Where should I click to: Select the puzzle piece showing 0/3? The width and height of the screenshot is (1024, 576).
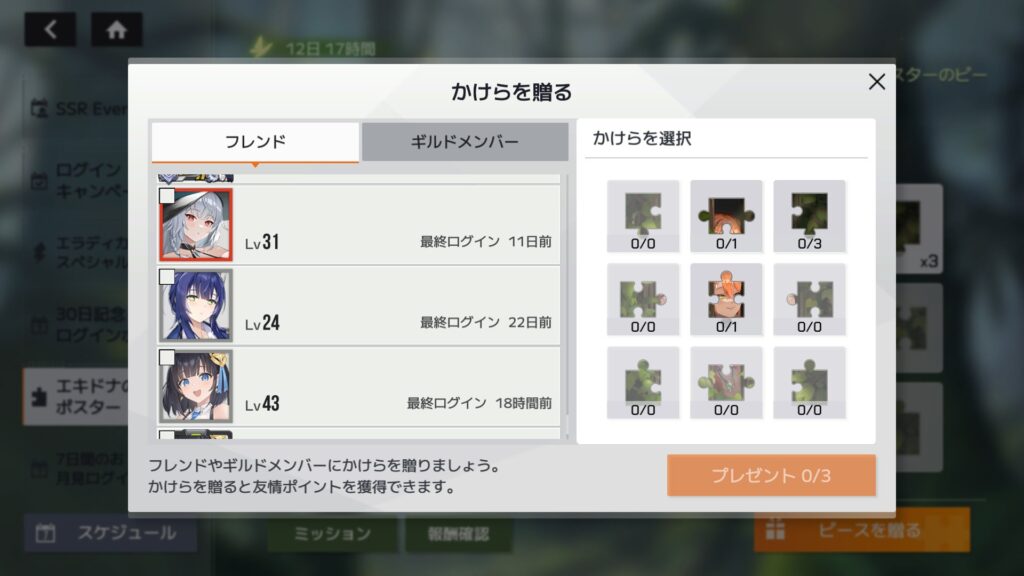[809, 216]
